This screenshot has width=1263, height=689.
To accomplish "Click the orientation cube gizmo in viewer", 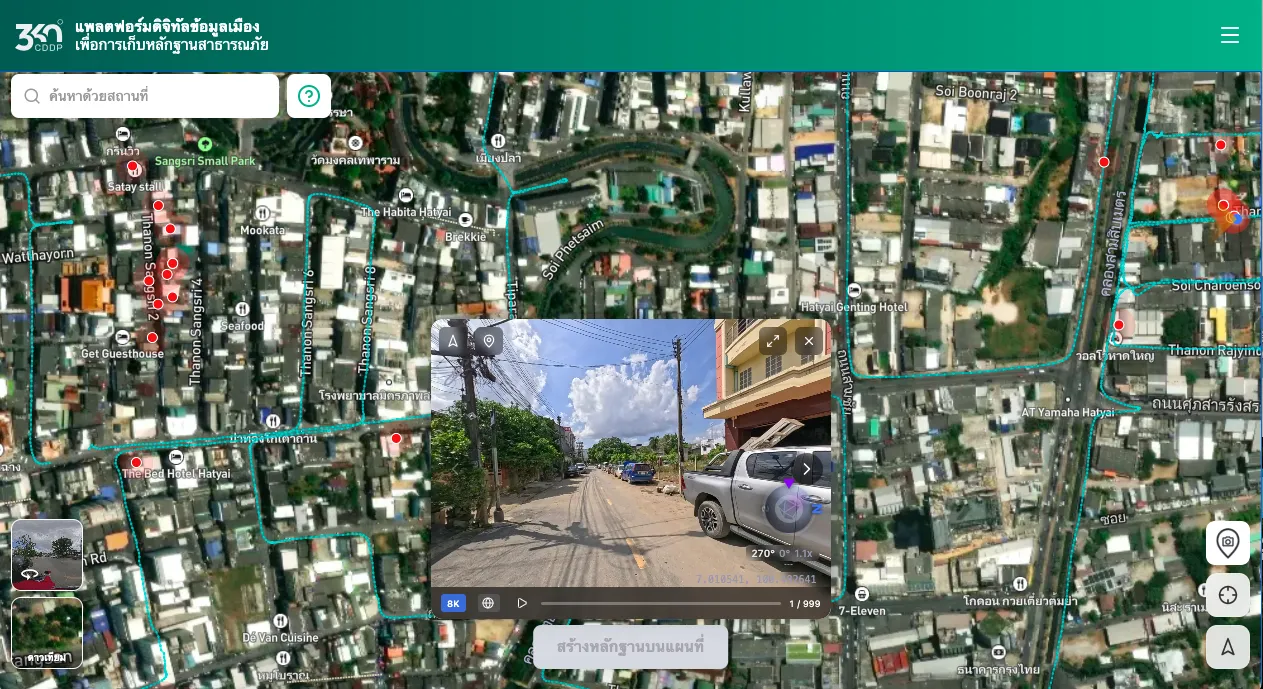I will coord(789,508).
